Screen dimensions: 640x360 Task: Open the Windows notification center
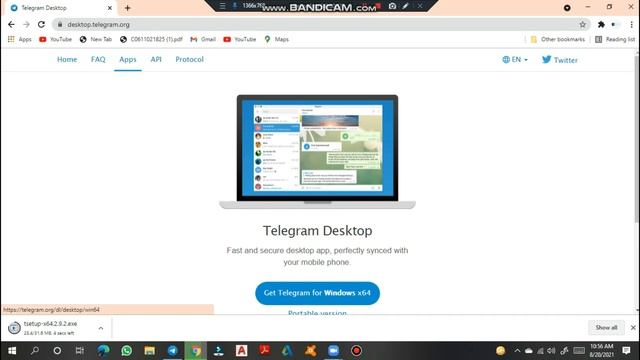pyautogui.click(x=627, y=351)
